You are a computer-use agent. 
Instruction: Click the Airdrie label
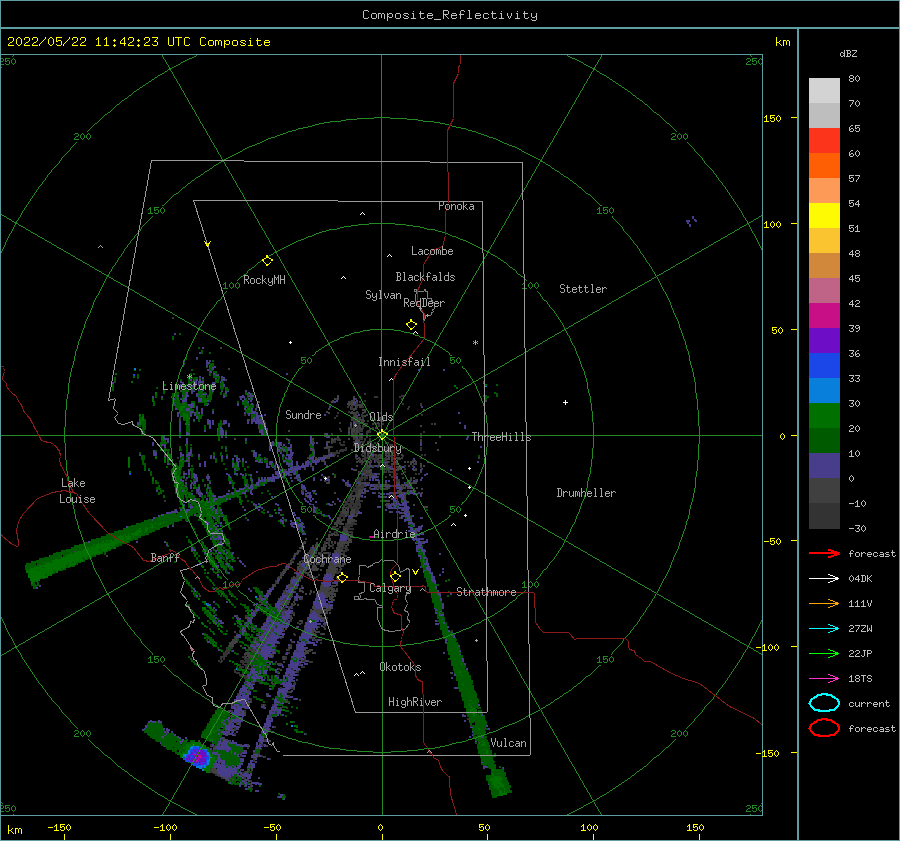[x=394, y=534]
